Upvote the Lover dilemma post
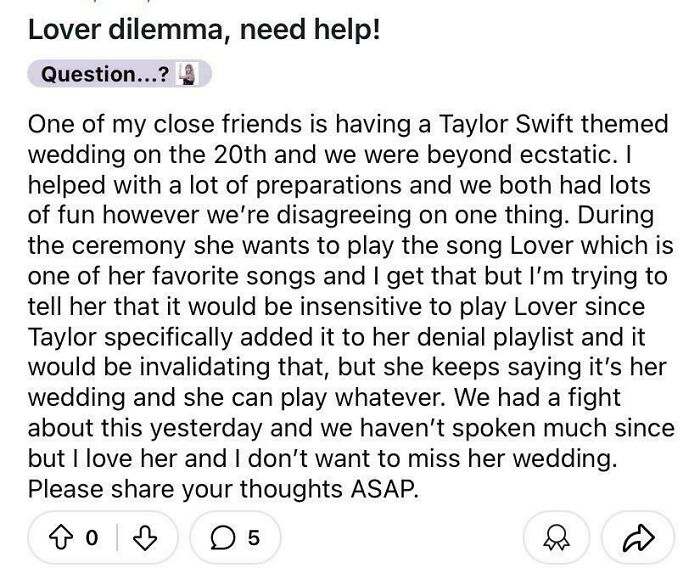 point(64,537)
